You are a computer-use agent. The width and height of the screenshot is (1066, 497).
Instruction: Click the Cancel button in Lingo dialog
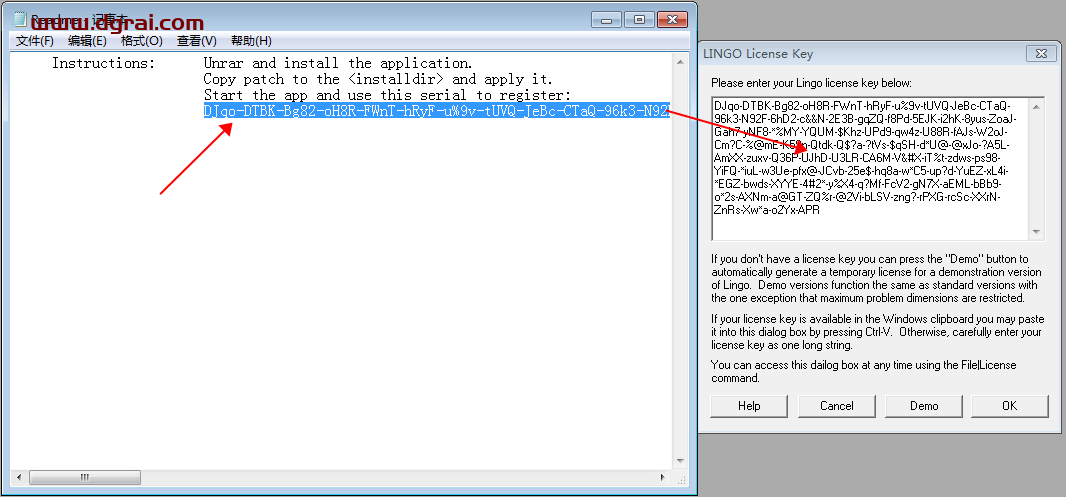(836, 406)
